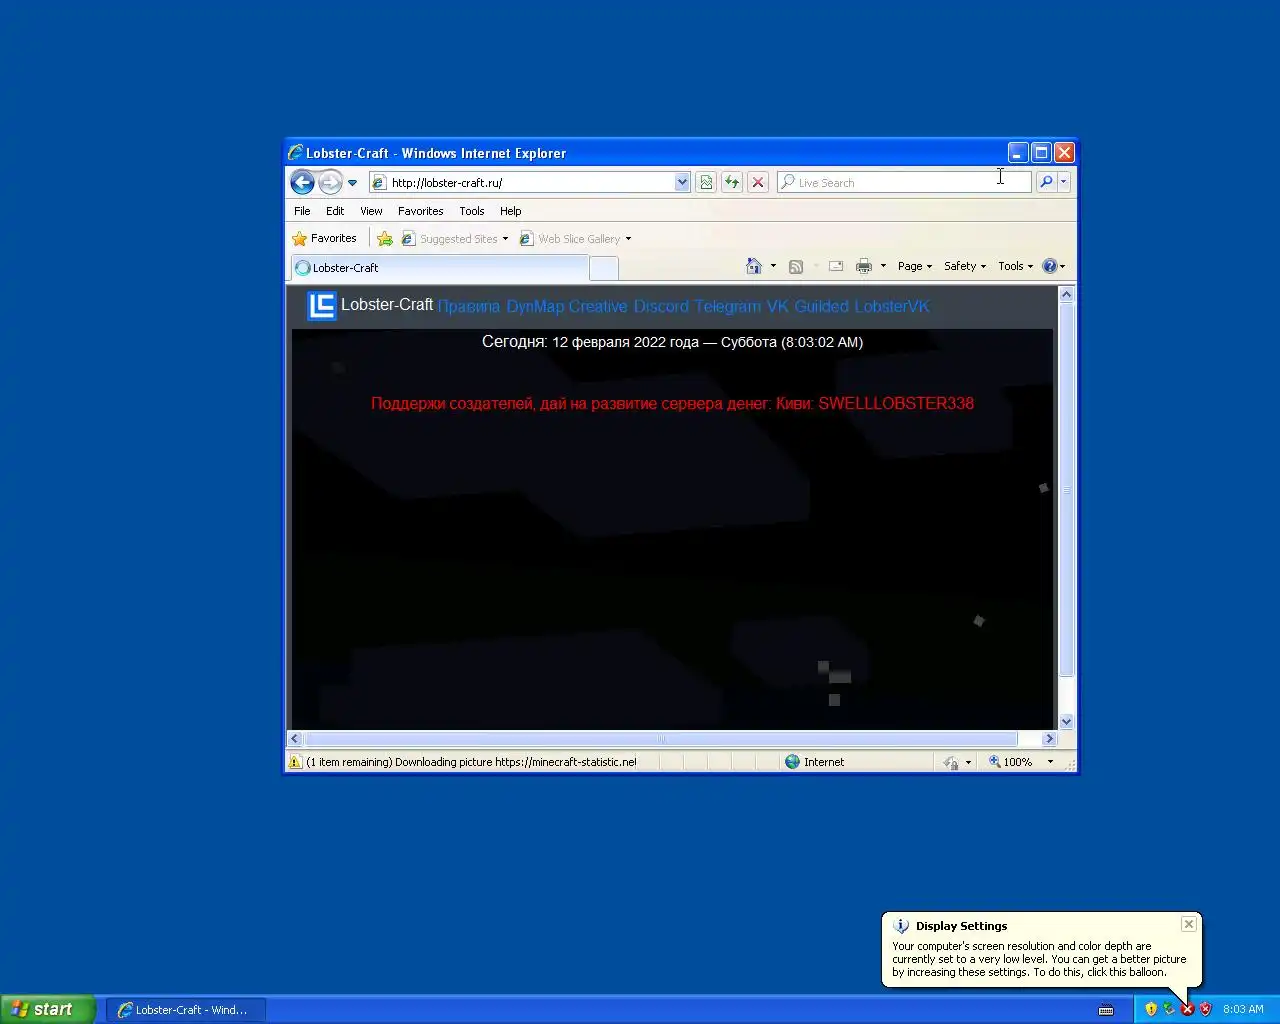Open the Favorites menu in menu bar

420,211
